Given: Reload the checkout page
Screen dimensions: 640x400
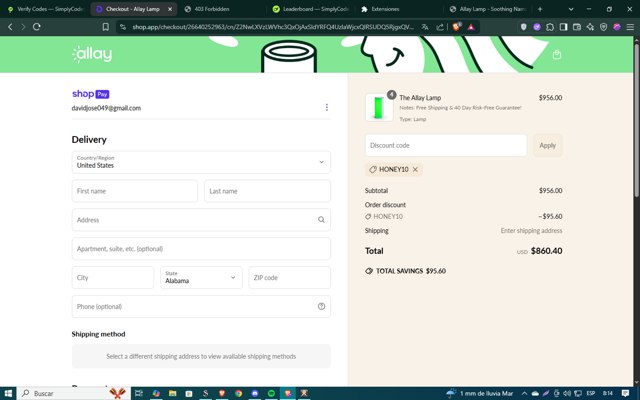Looking at the screenshot, I should tap(37, 27).
